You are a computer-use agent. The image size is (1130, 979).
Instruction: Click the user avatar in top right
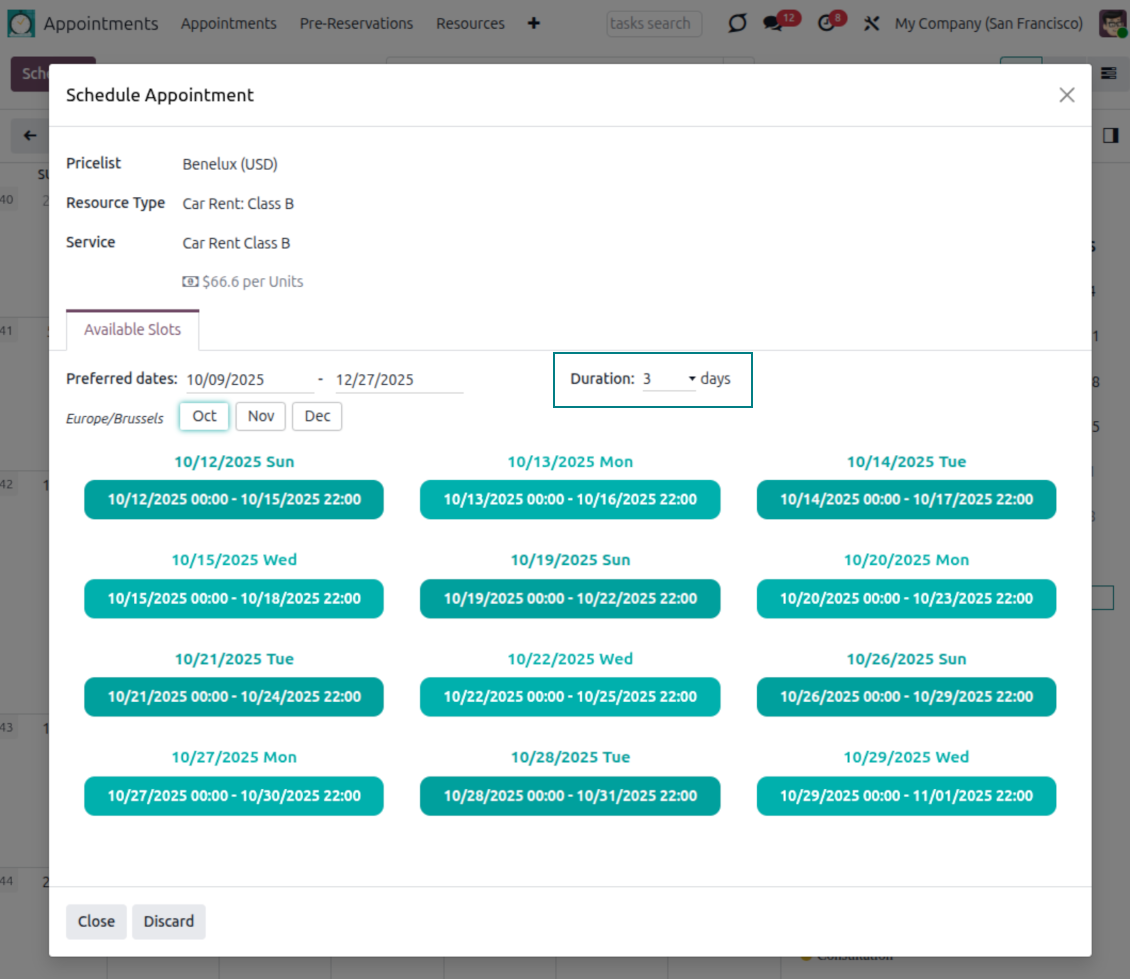pyautogui.click(x=1112, y=23)
